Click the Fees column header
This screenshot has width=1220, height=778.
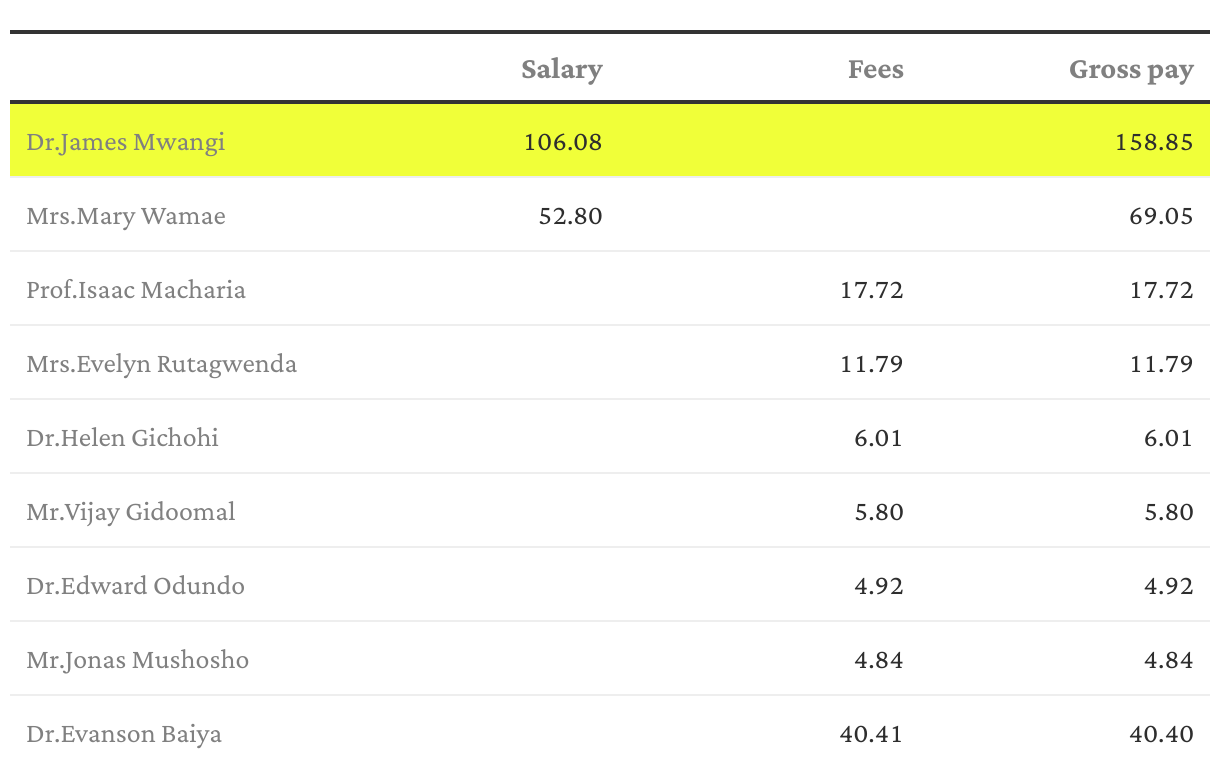pyautogui.click(x=875, y=69)
